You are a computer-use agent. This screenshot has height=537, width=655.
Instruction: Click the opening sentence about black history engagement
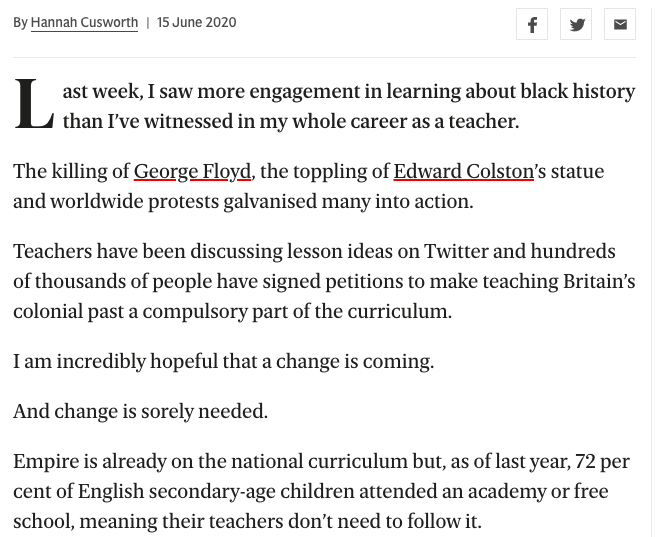[349, 106]
